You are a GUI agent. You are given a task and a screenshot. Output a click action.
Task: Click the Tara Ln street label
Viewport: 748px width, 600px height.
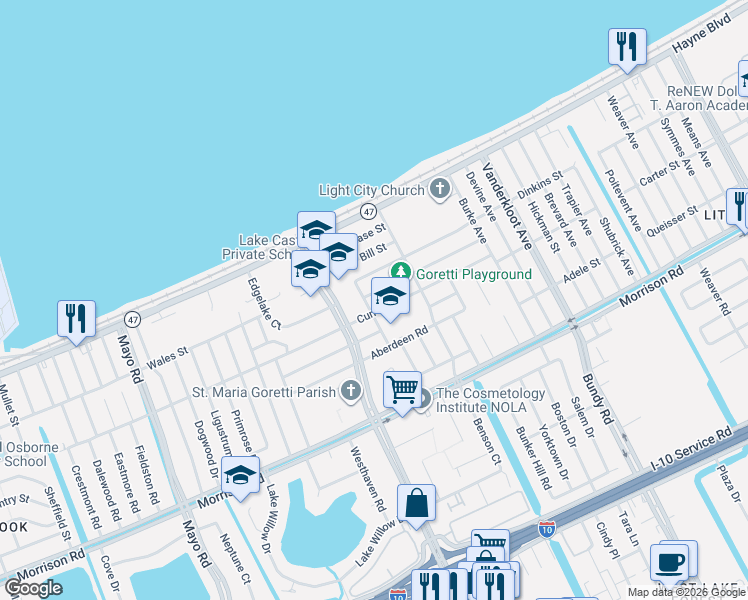click(629, 528)
